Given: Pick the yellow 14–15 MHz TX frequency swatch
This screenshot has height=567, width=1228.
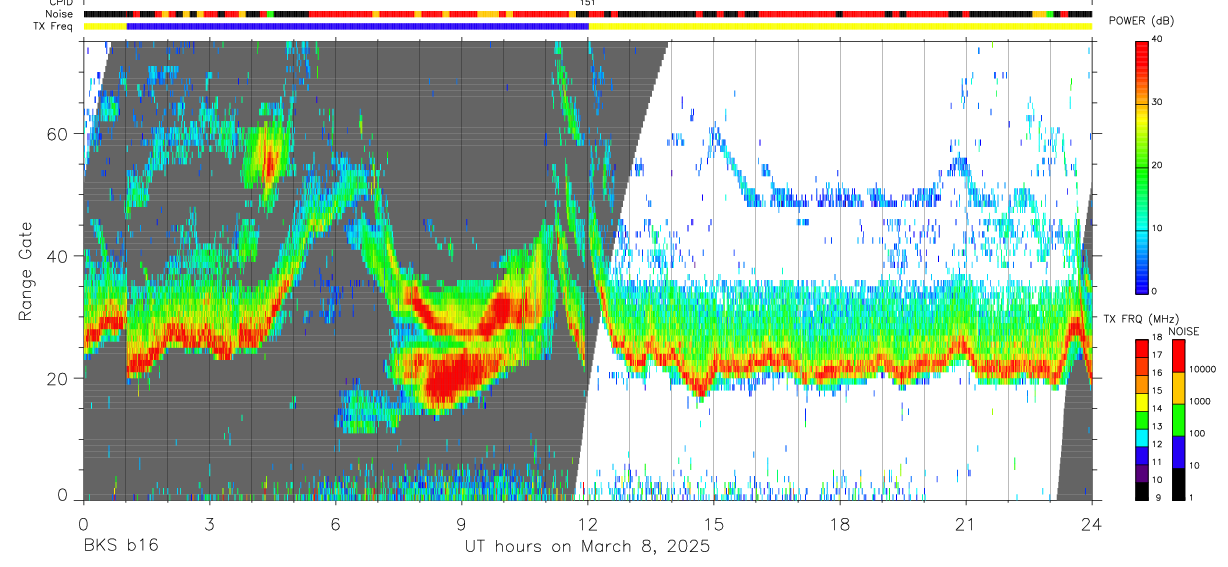Looking at the screenshot, I should coord(1143,401).
